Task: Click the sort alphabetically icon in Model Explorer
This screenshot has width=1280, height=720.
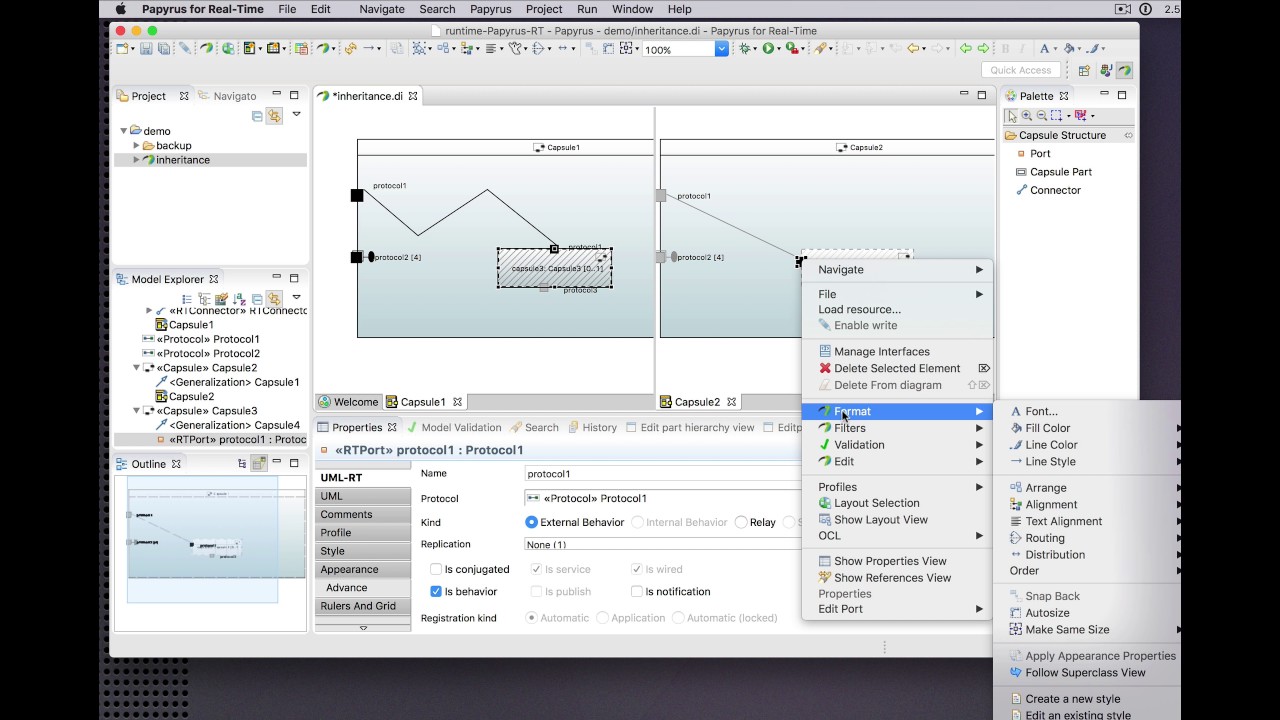Action: click(239, 299)
